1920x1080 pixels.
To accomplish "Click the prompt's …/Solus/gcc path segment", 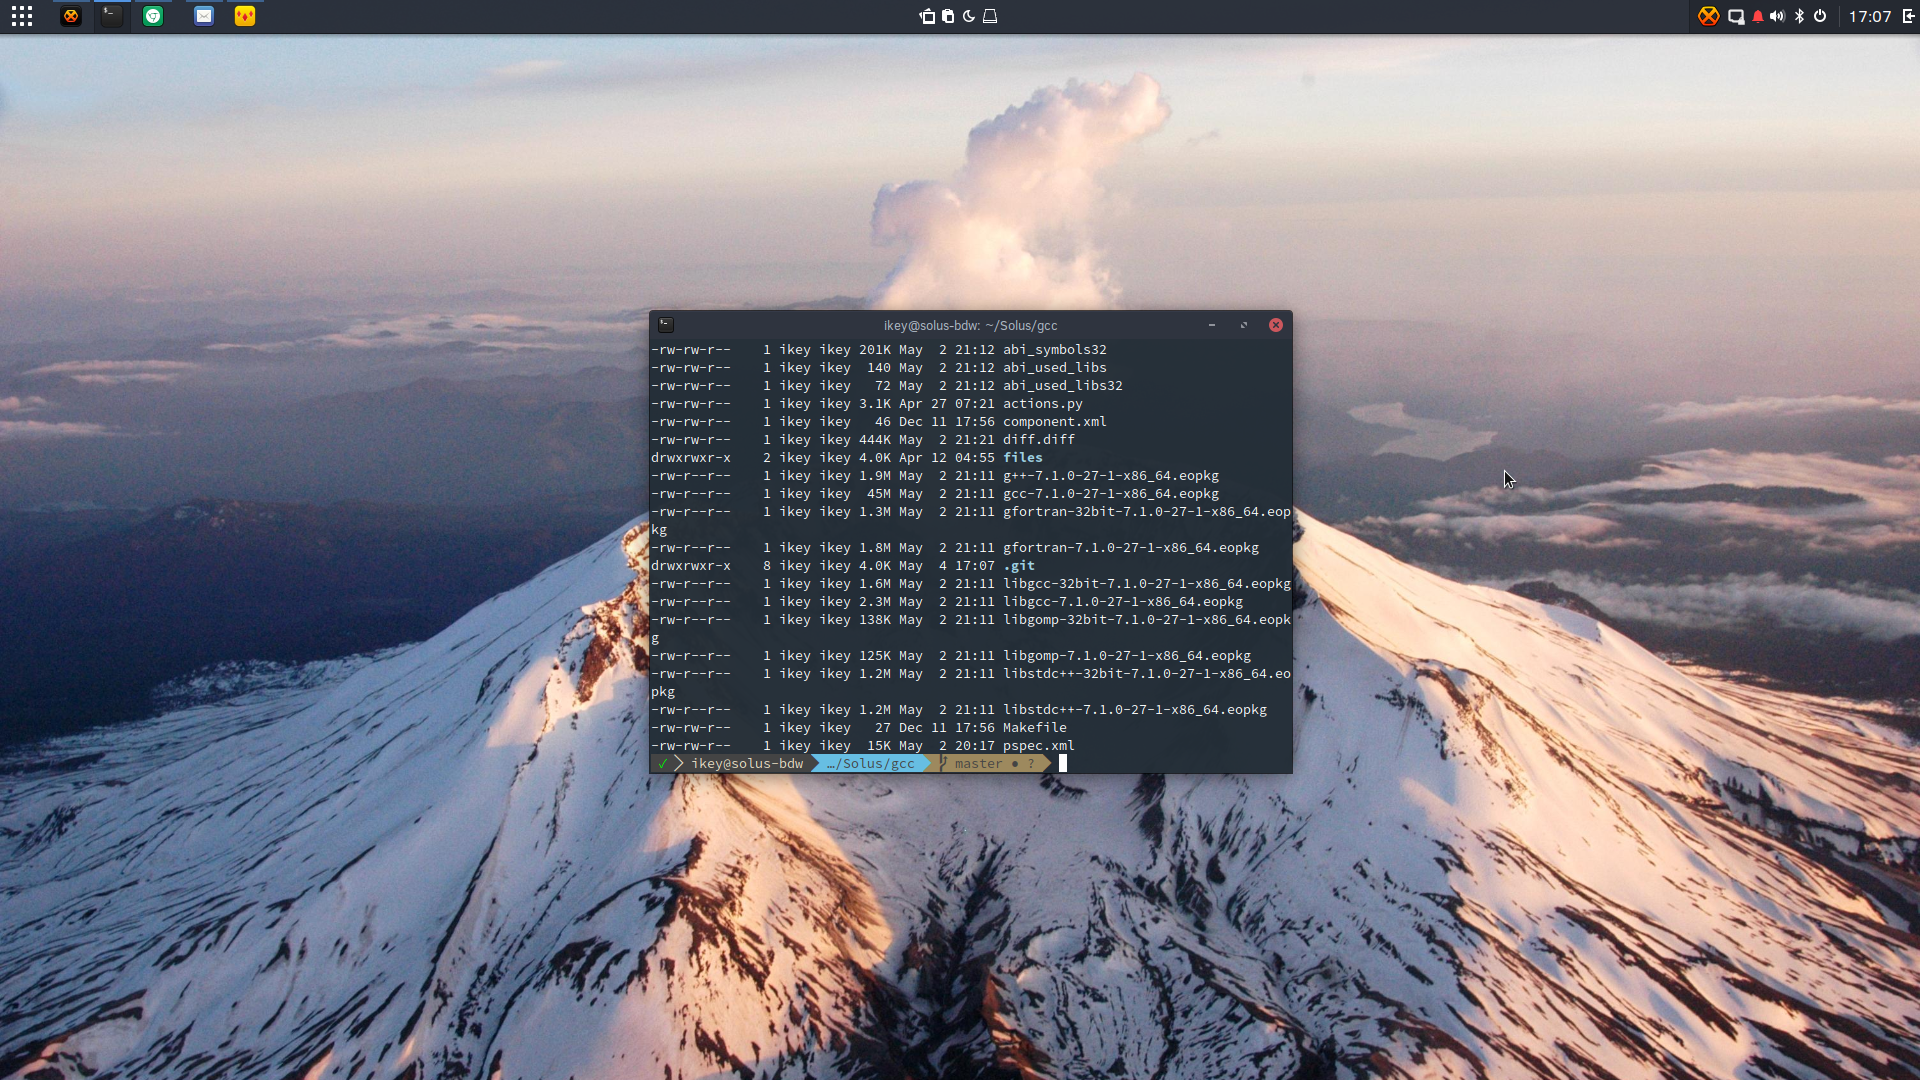I will click(x=871, y=764).
